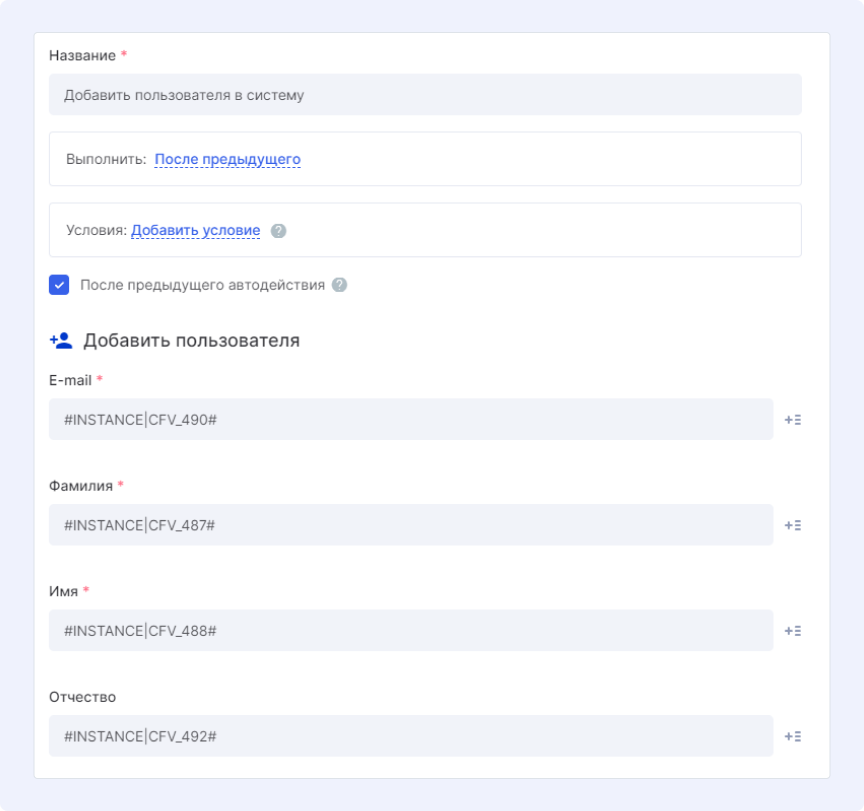Viewport: 864px width, 811px height.
Task: Click the Название field label
Action: 82,56
